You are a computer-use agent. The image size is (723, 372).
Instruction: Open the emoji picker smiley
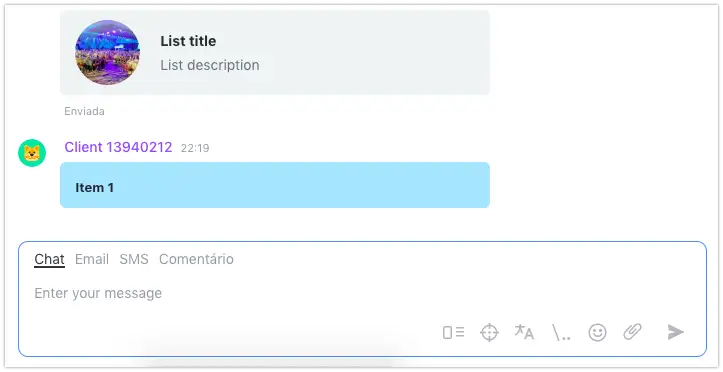[x=597, y=332]
